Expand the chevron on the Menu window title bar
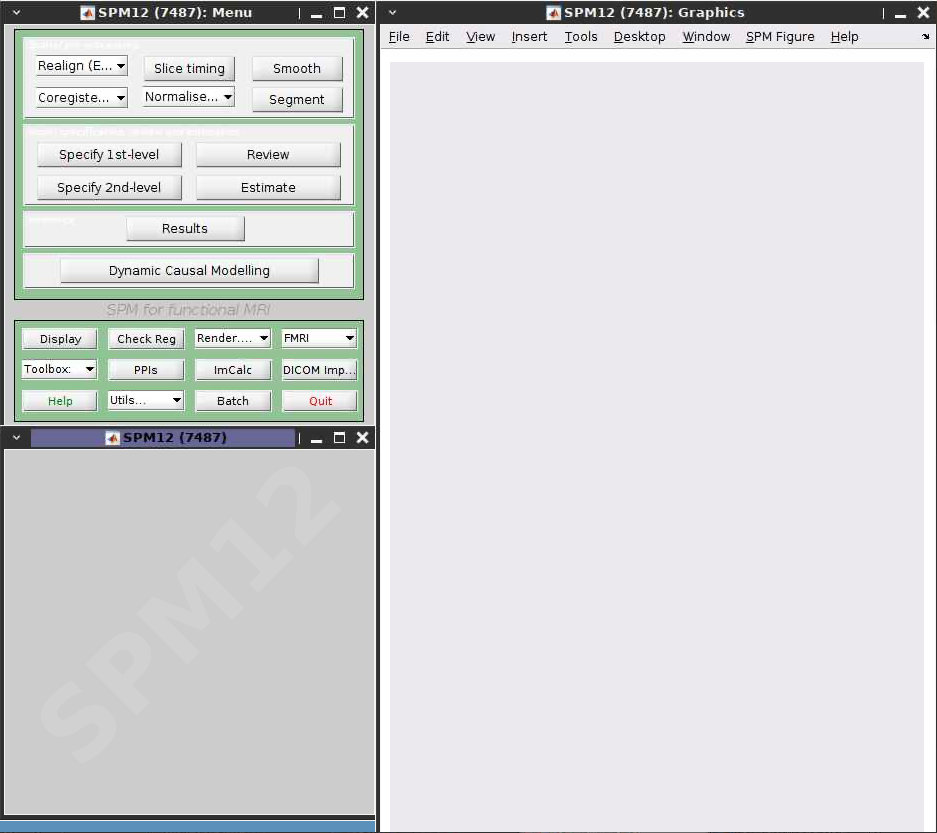937x833 pixels. pyautogui.click(x=14, y=13)
